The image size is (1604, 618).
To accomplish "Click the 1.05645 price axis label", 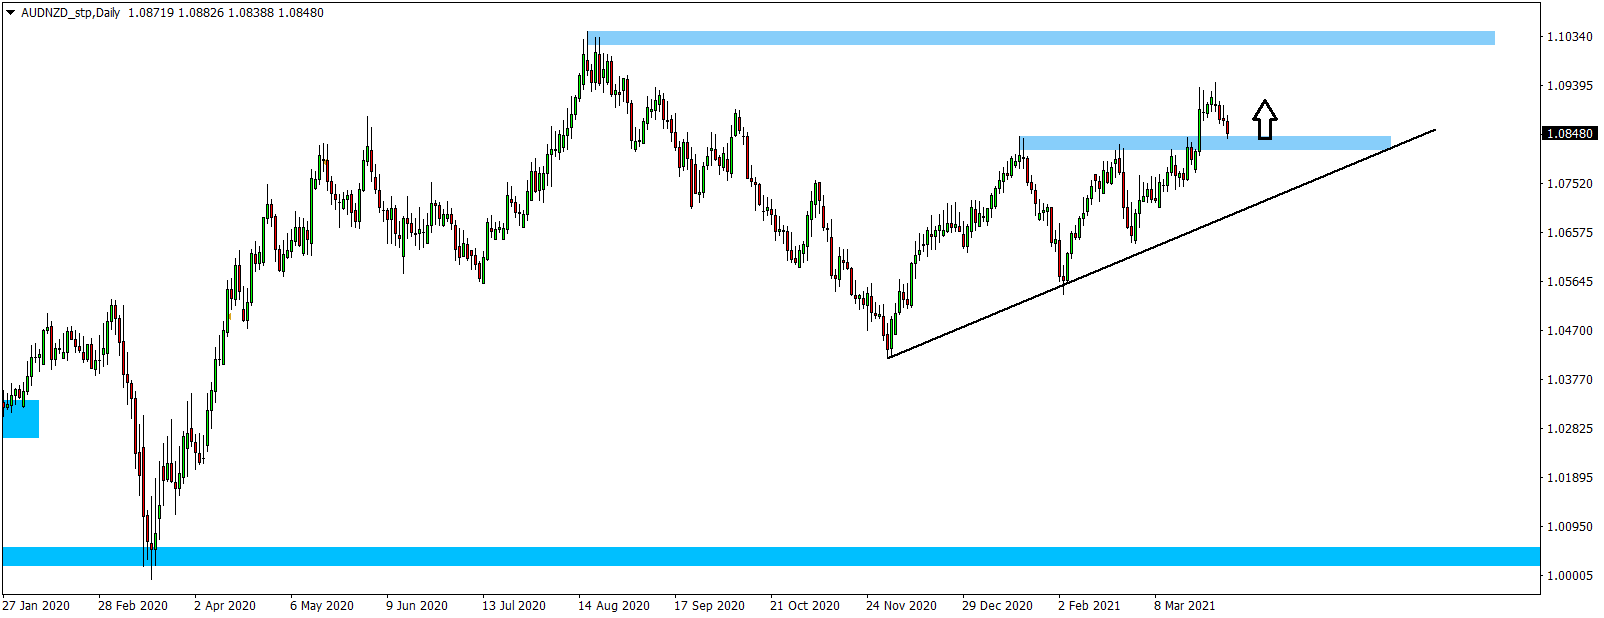I will (1570, 282).
